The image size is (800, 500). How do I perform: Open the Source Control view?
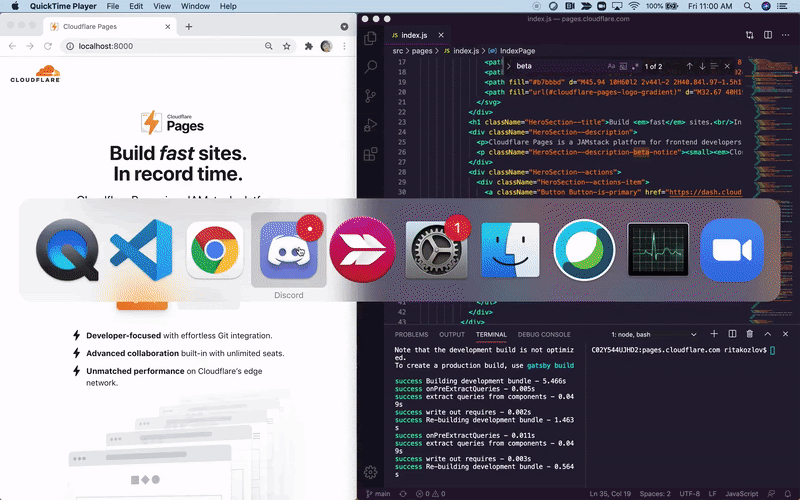pos(370,96)
